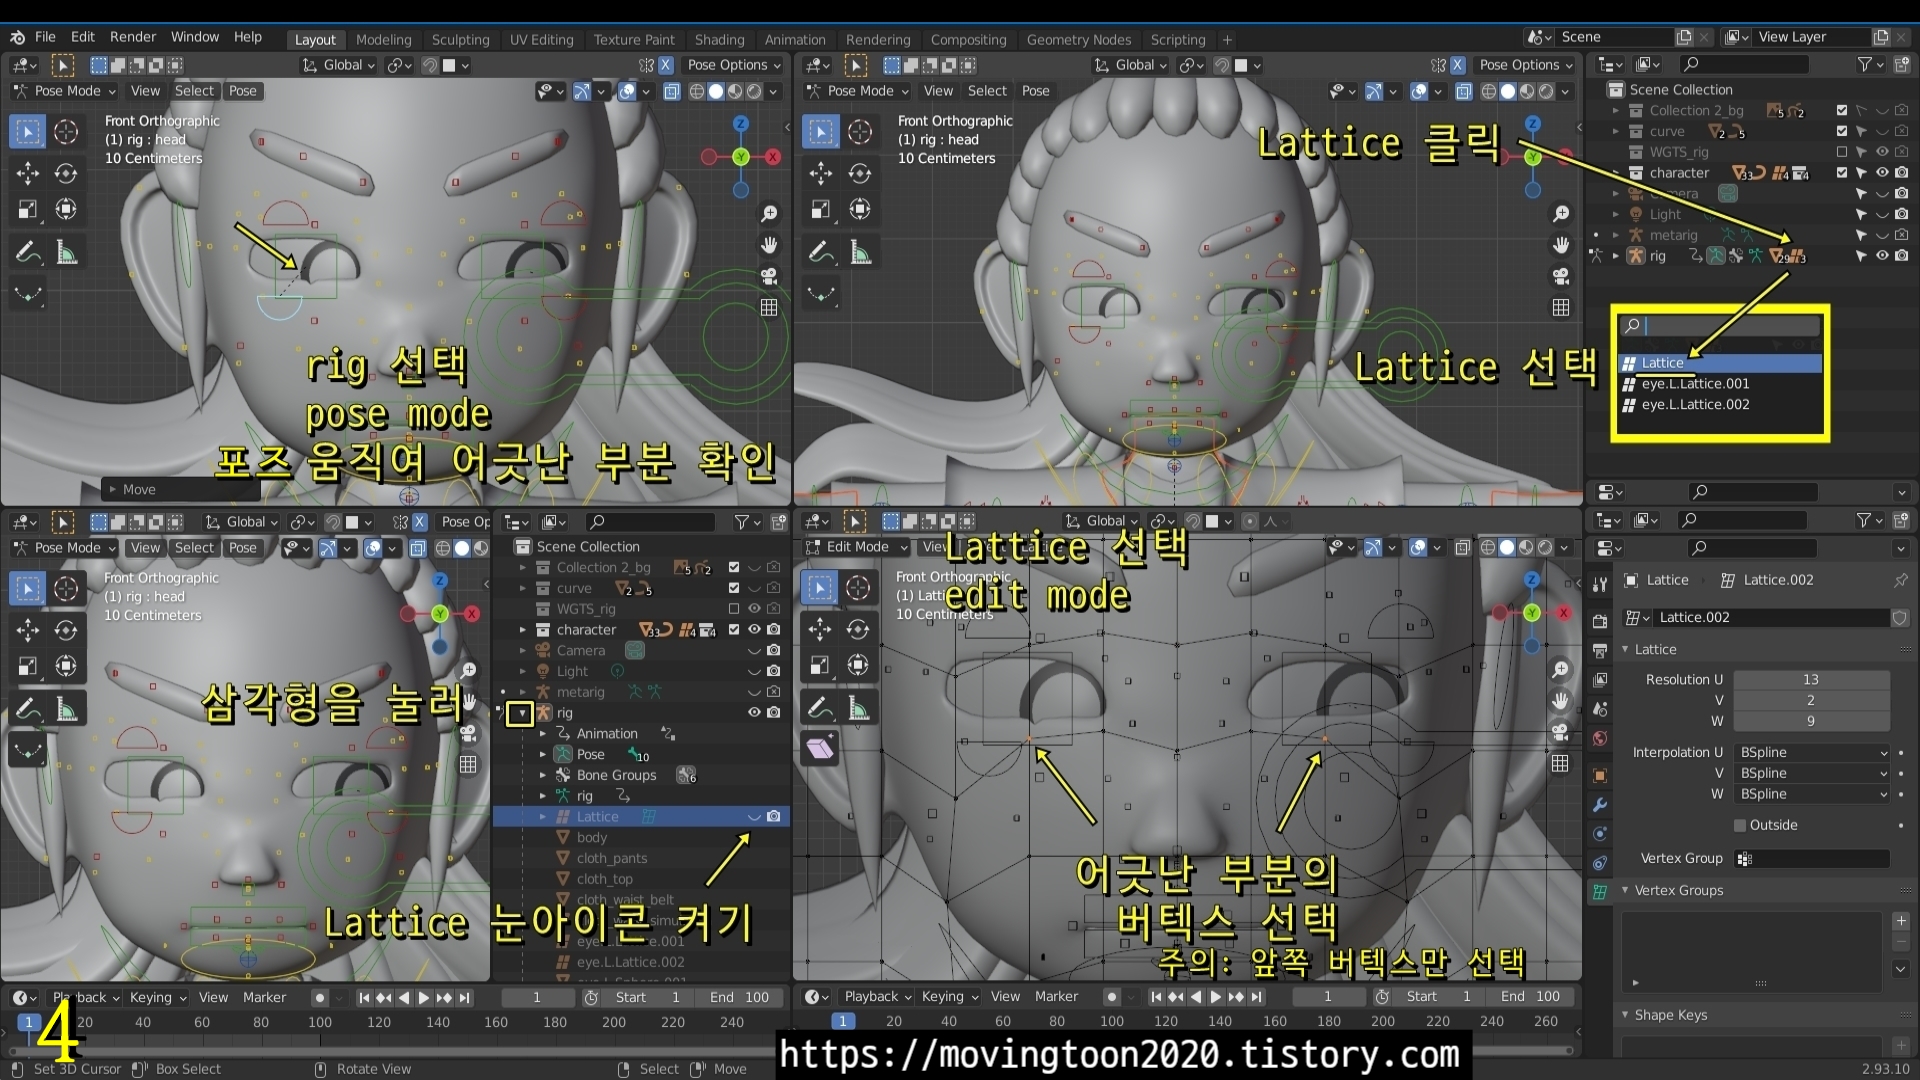Toggle X-ray icon in top-left viewport header
This screenshot has width=1920, height=1080.
click(672, 91)
